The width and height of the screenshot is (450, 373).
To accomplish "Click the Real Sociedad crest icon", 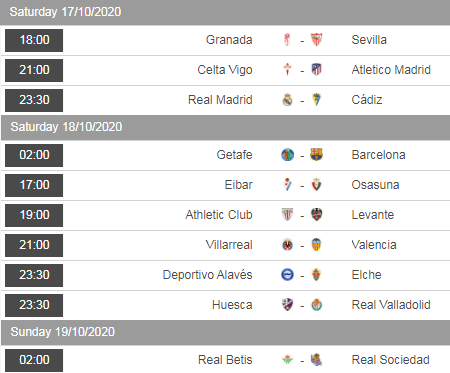I will coord(316,360).
